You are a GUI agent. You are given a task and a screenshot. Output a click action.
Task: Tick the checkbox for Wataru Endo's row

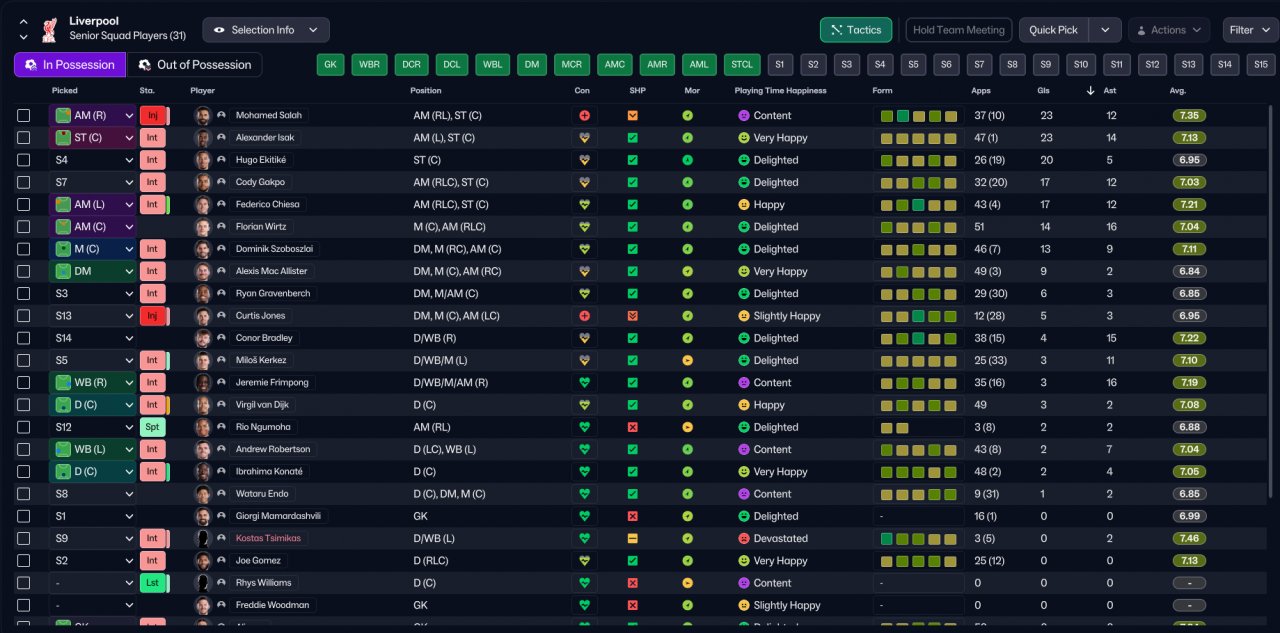24,494
